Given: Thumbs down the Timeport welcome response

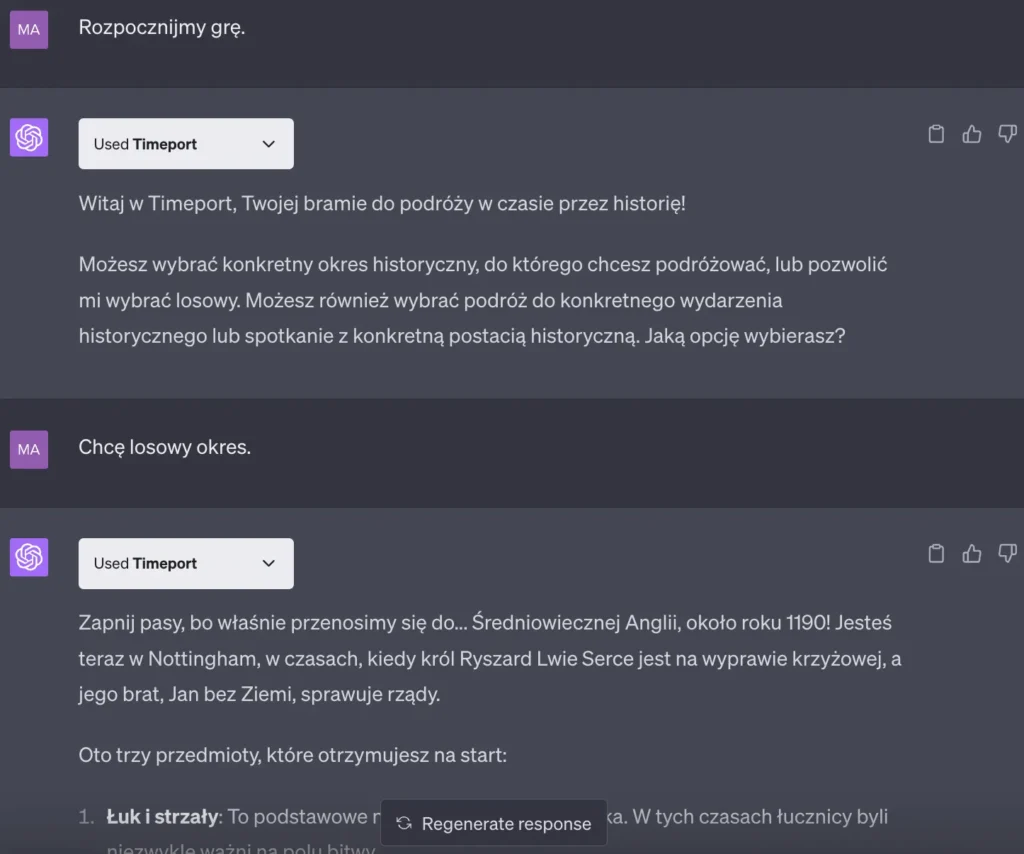Looking at the screenshot, I should [x=1007, y=134].
